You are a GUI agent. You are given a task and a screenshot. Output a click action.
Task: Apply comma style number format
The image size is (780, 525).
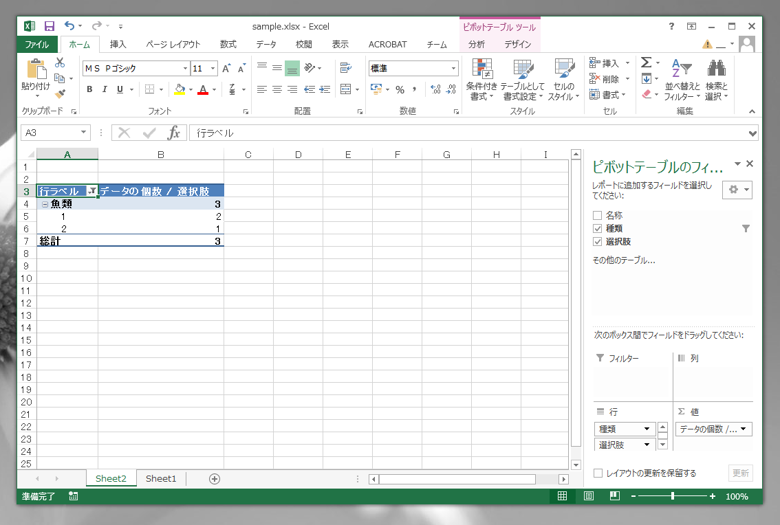coord(414,90)
